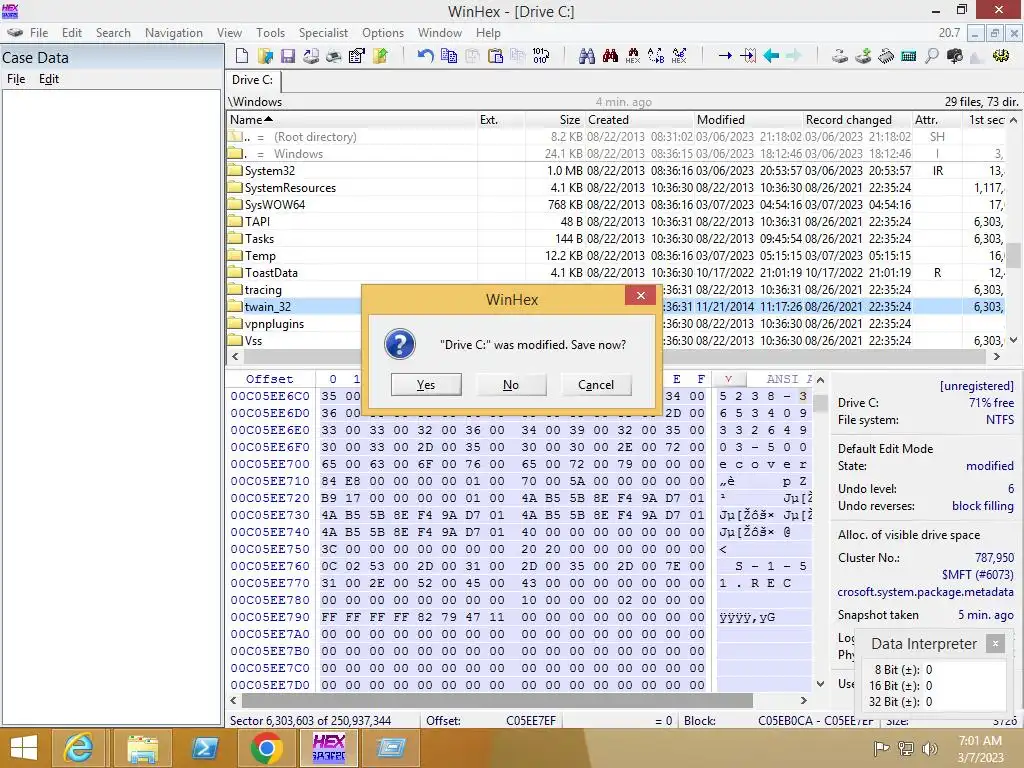
Task: Sort by the Attr. column header
Action: (x=936, y=120)
